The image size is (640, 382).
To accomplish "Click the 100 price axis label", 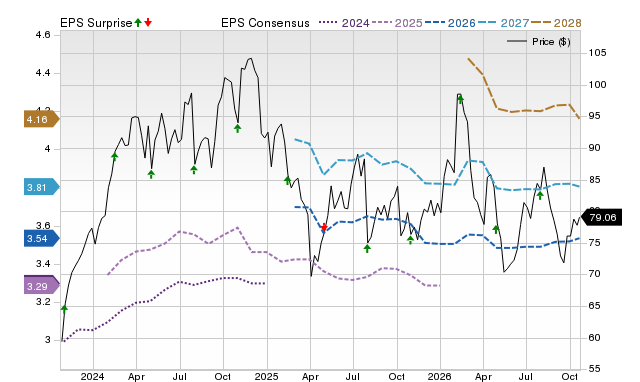I will 598,84.
